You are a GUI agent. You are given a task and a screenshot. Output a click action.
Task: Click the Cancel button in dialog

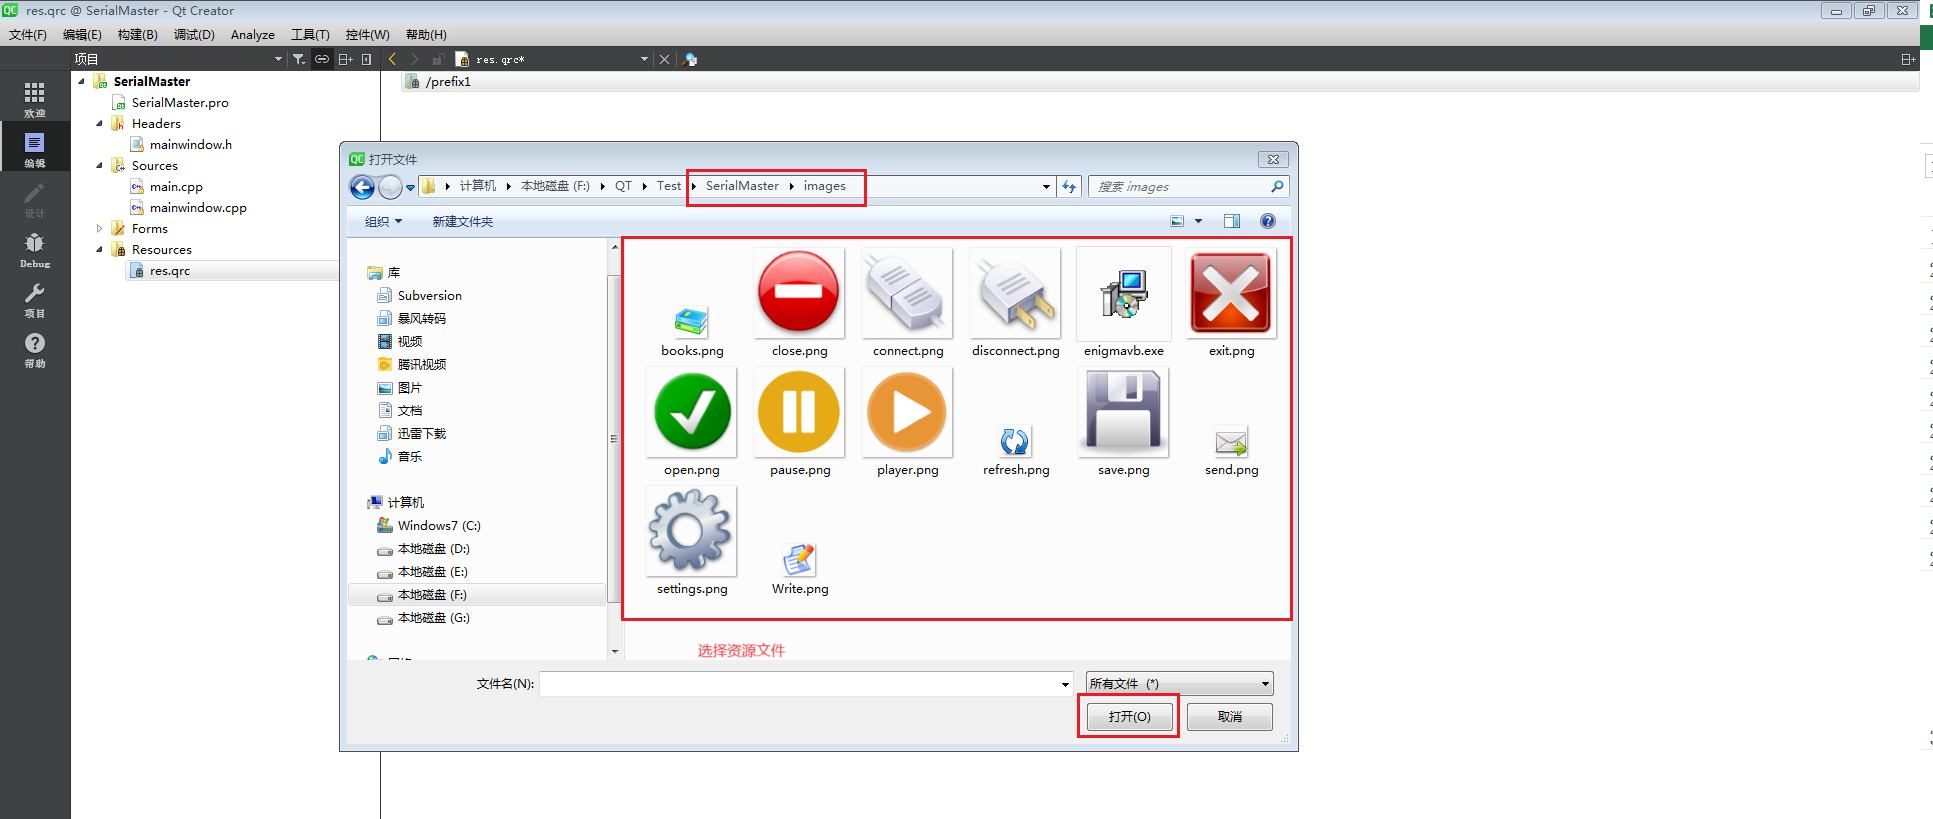click(1230, 716)
